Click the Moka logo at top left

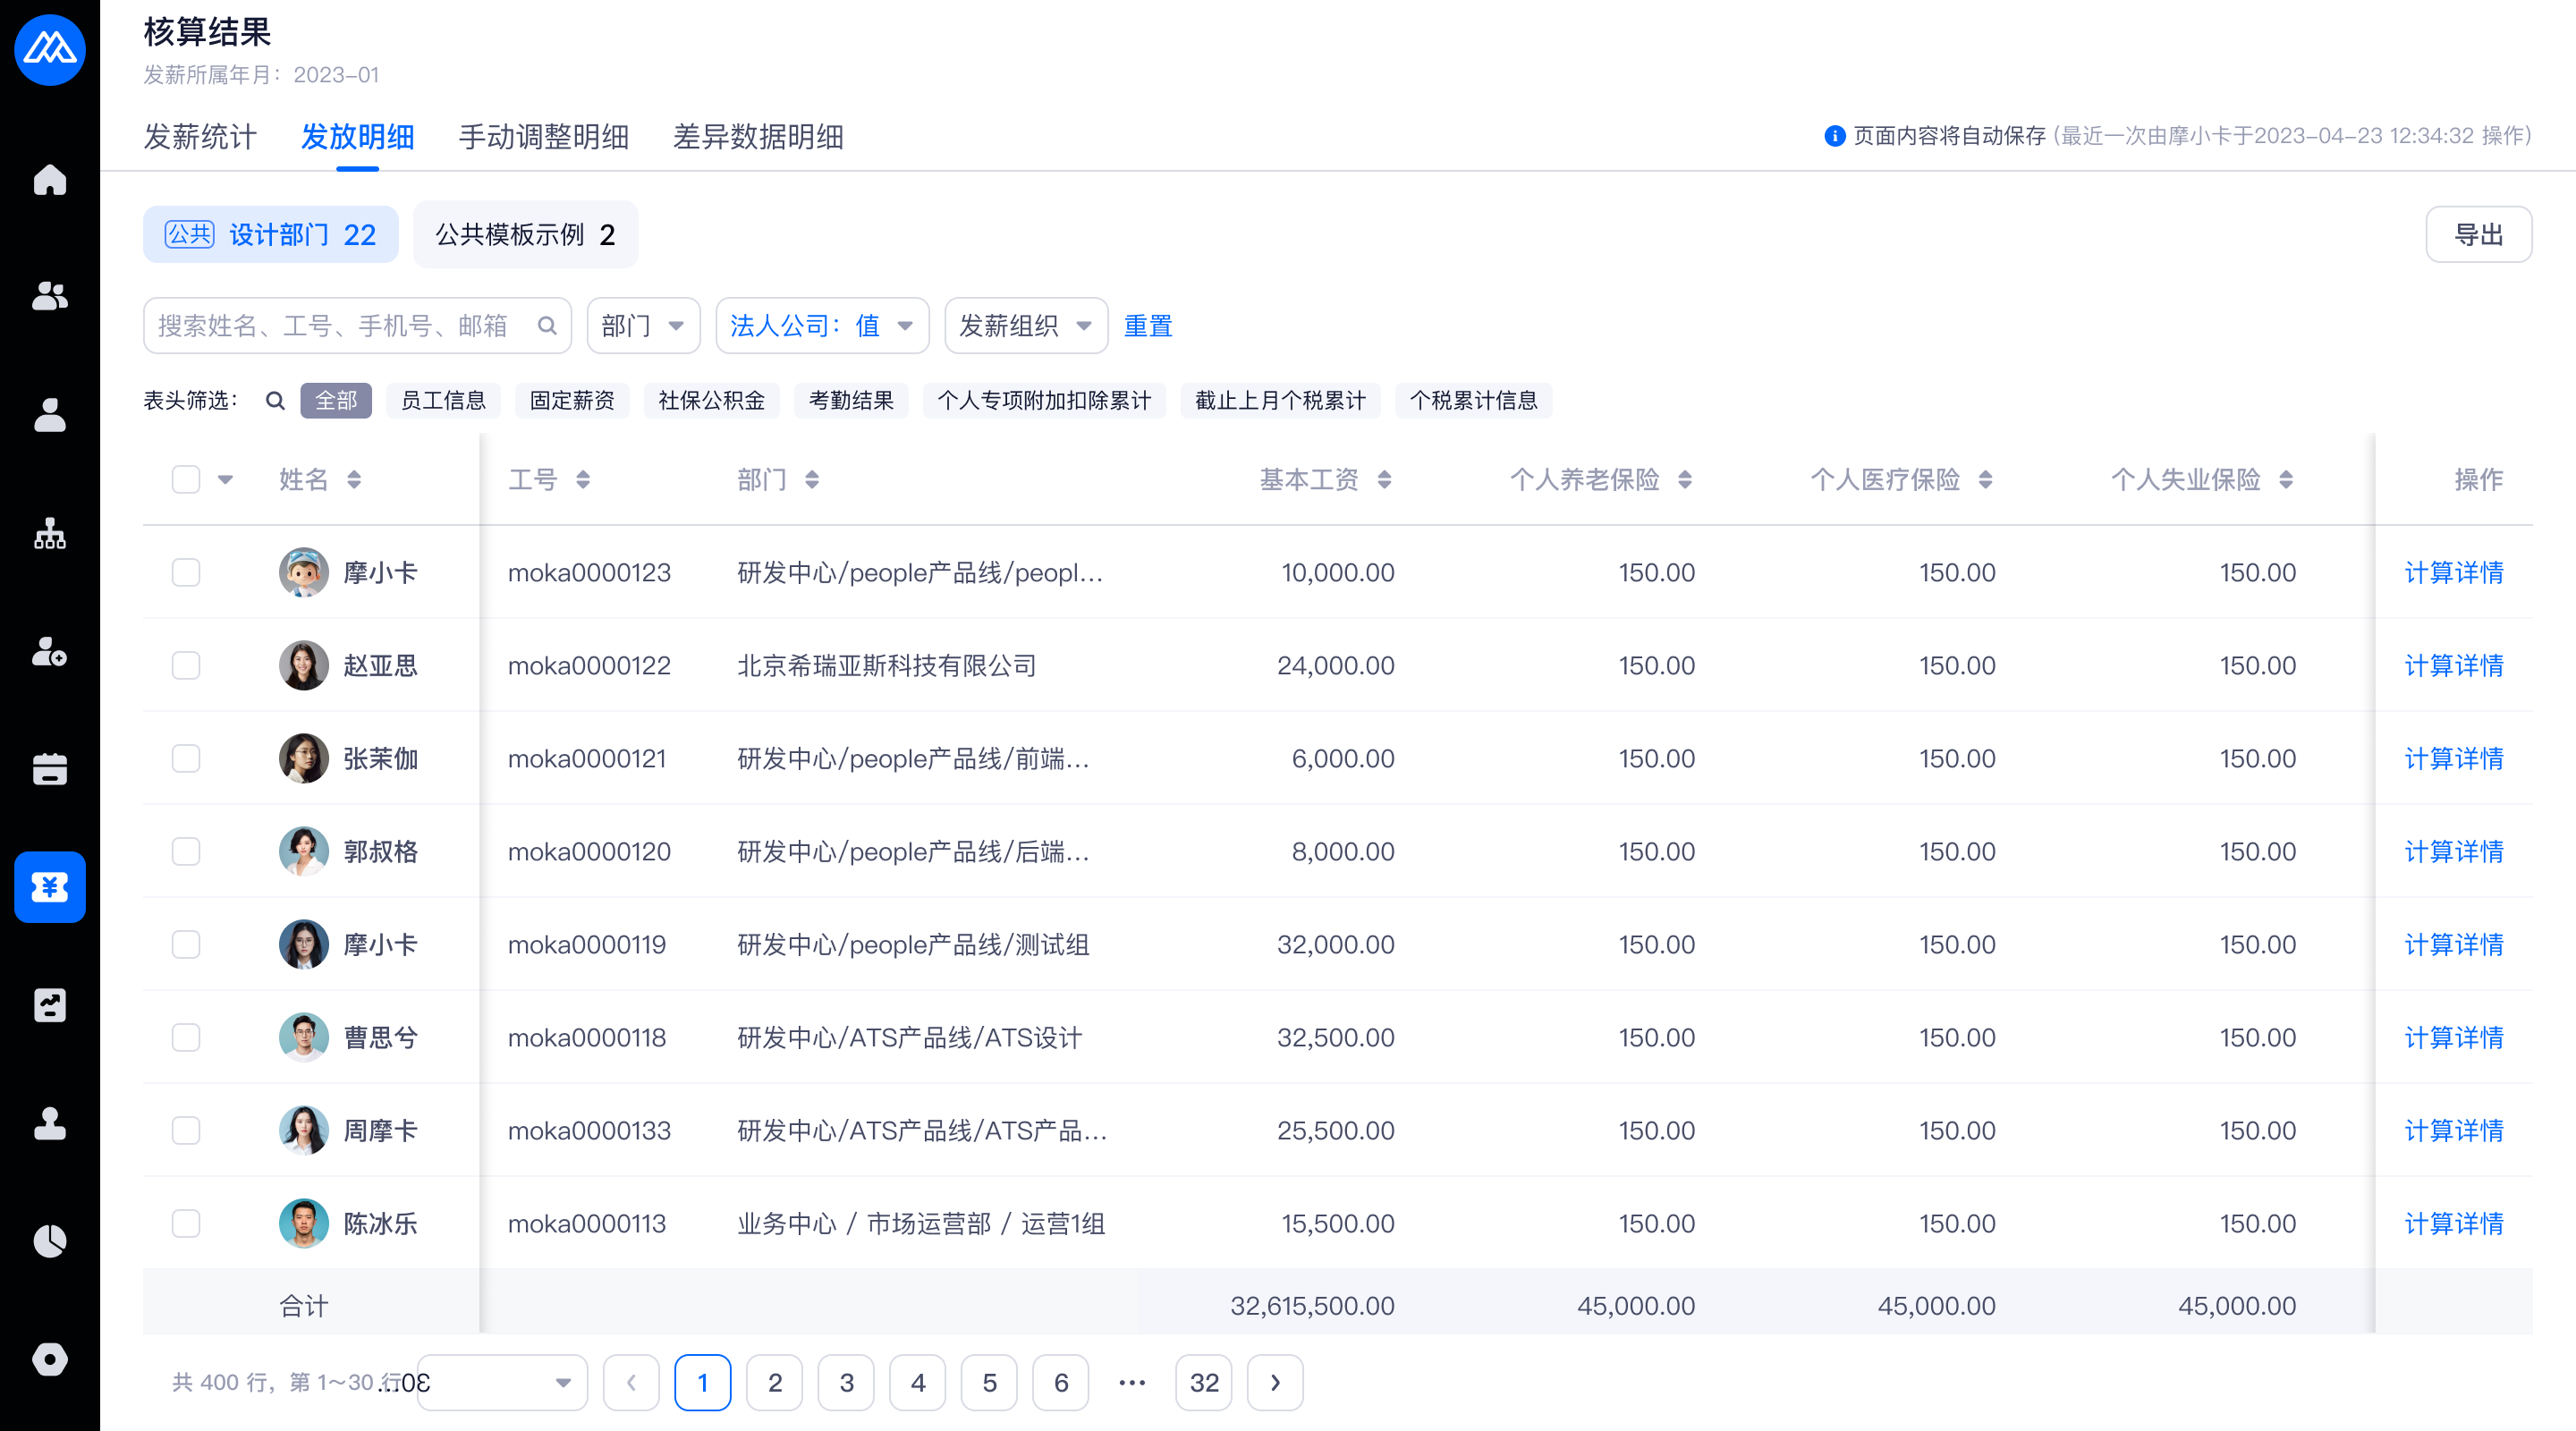click(x=49, y=49)
